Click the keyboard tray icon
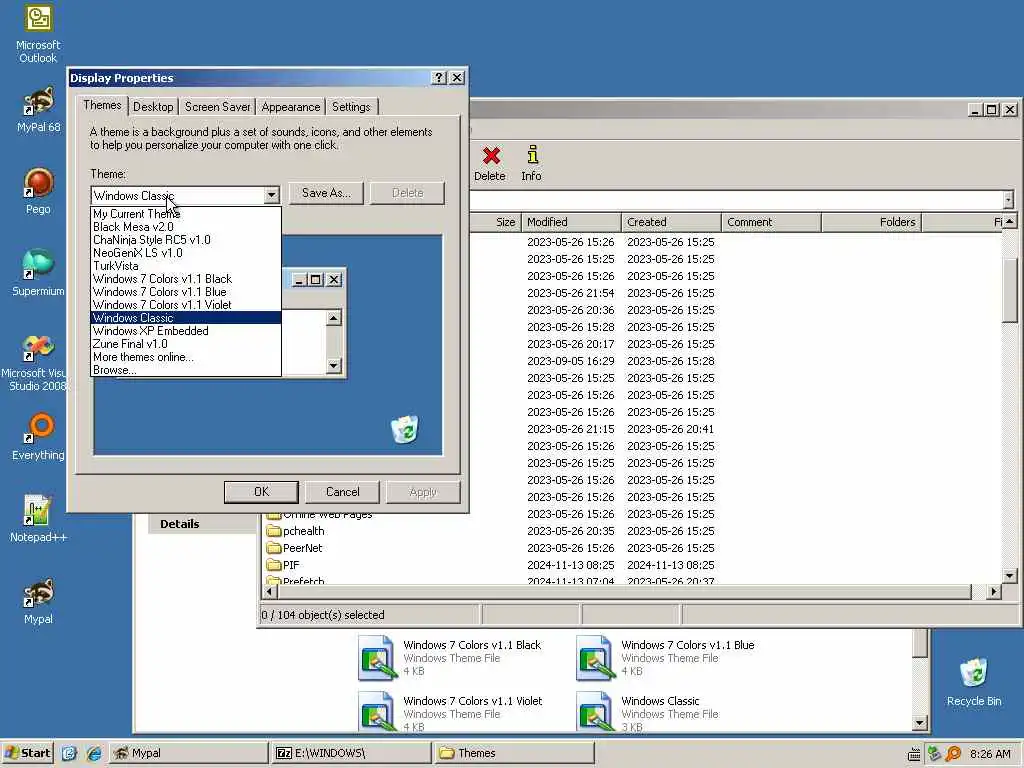This screenshot has height=768, width=1024. 914,754
